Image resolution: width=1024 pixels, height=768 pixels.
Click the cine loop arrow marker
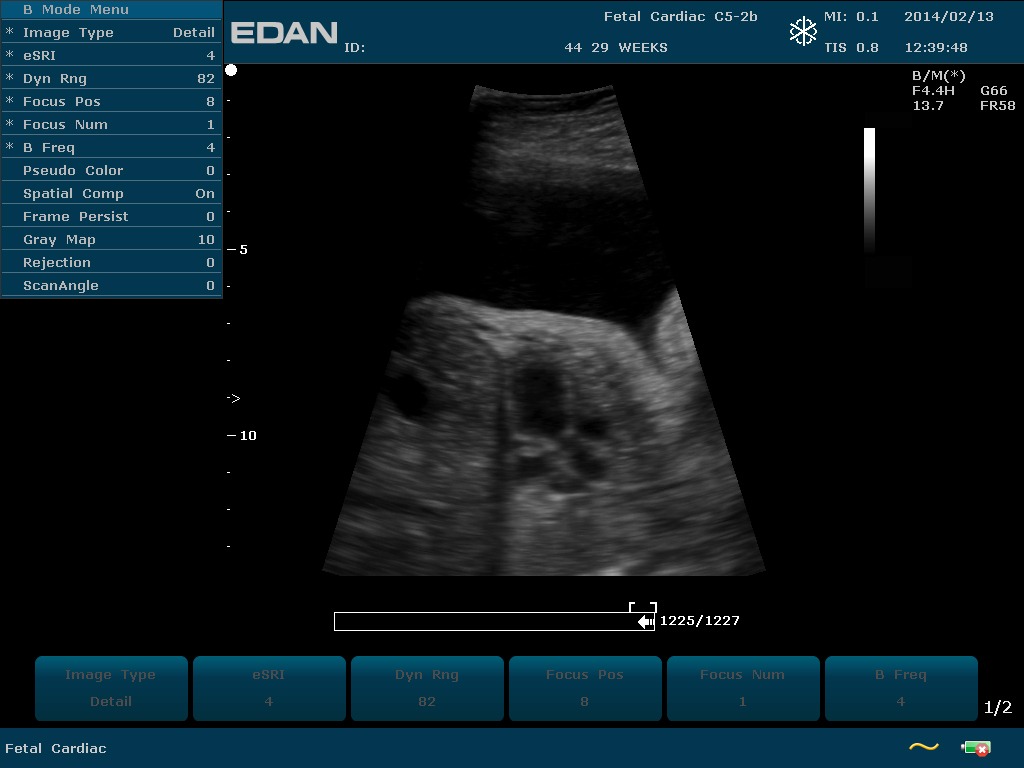click(x=645, y=622)
